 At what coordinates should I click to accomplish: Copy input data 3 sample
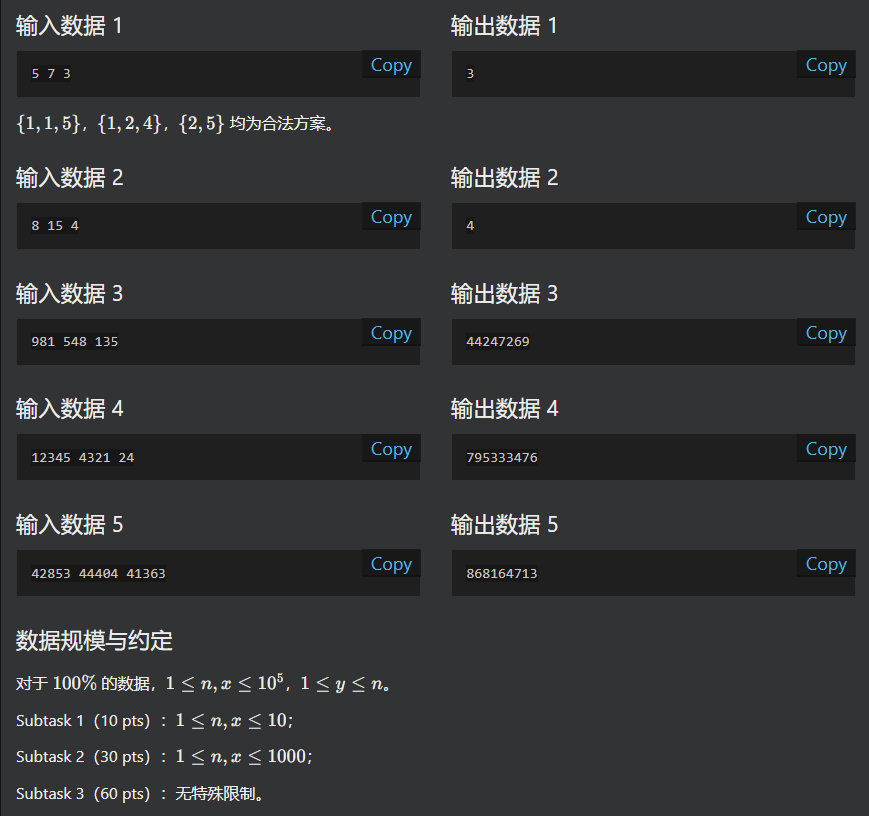[391, 332]
